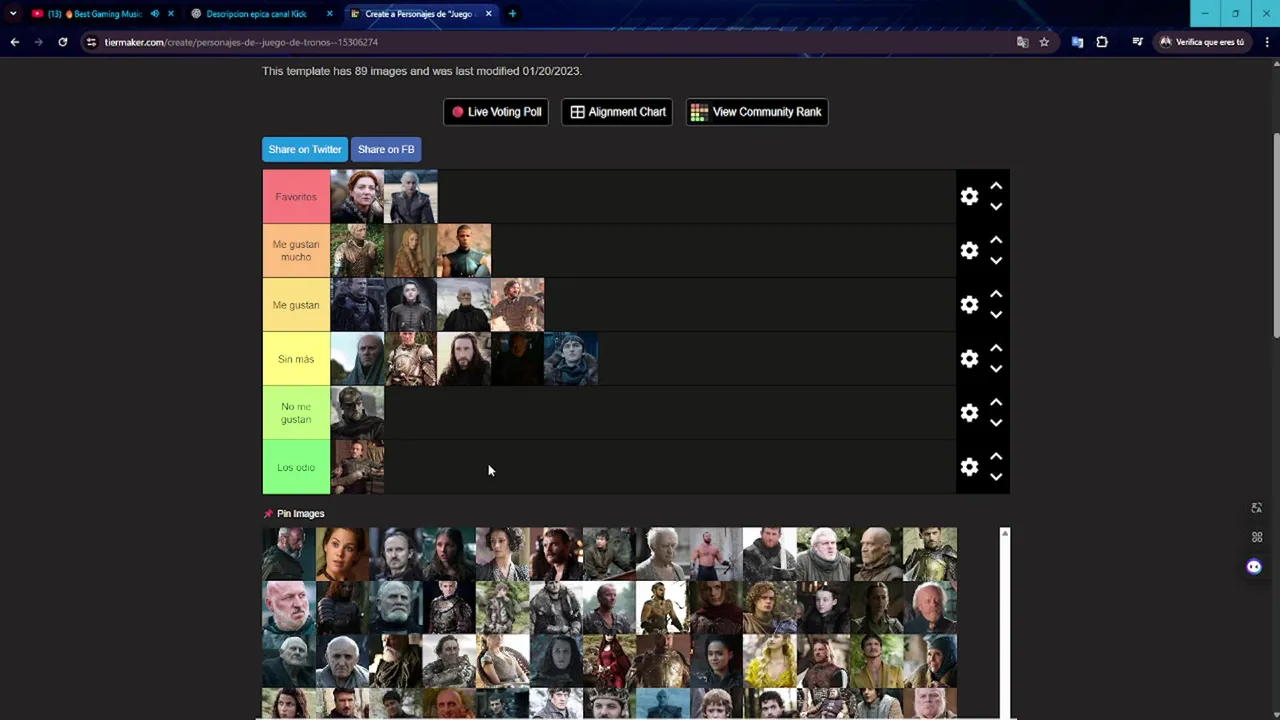Screen dimensions: 1280x720
Task: Move Favoritos row down with arrow
Action: [x=996, y=207]
